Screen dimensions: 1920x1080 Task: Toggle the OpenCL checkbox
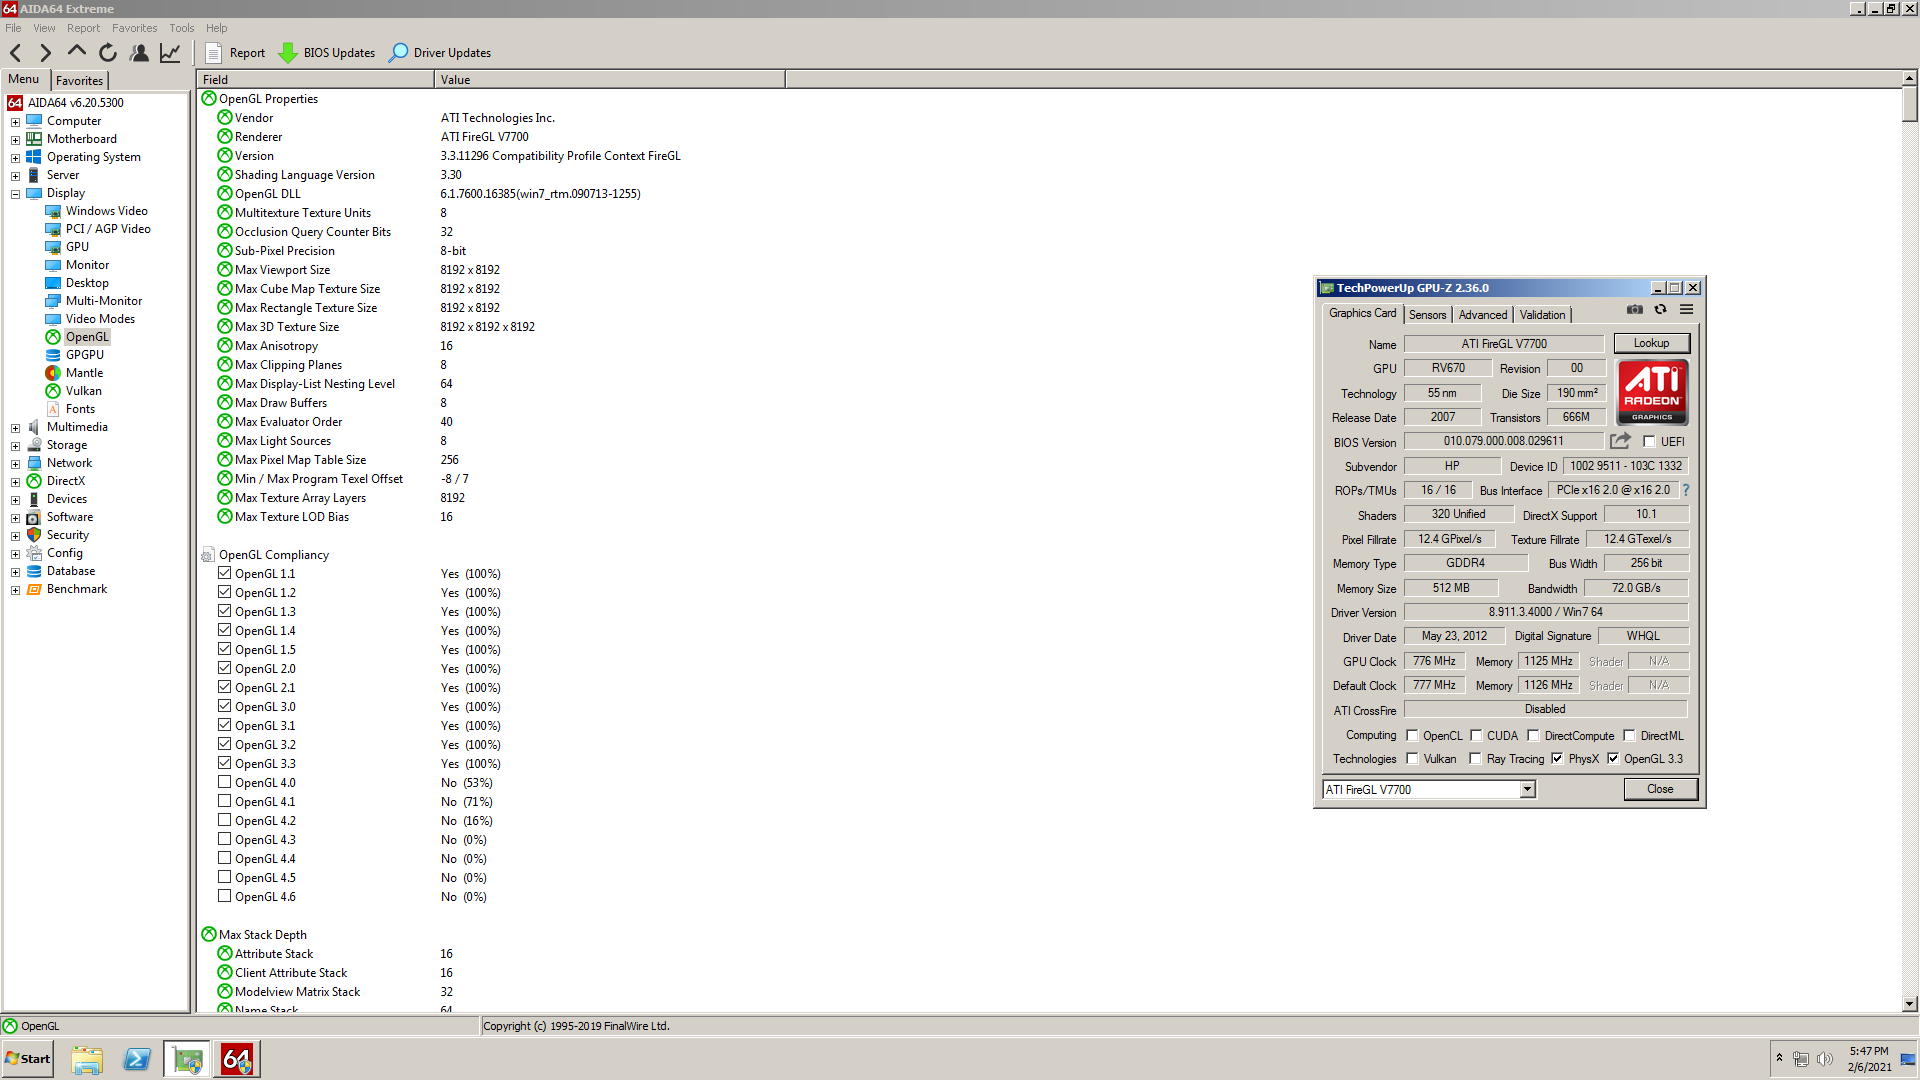[1412, 735]
